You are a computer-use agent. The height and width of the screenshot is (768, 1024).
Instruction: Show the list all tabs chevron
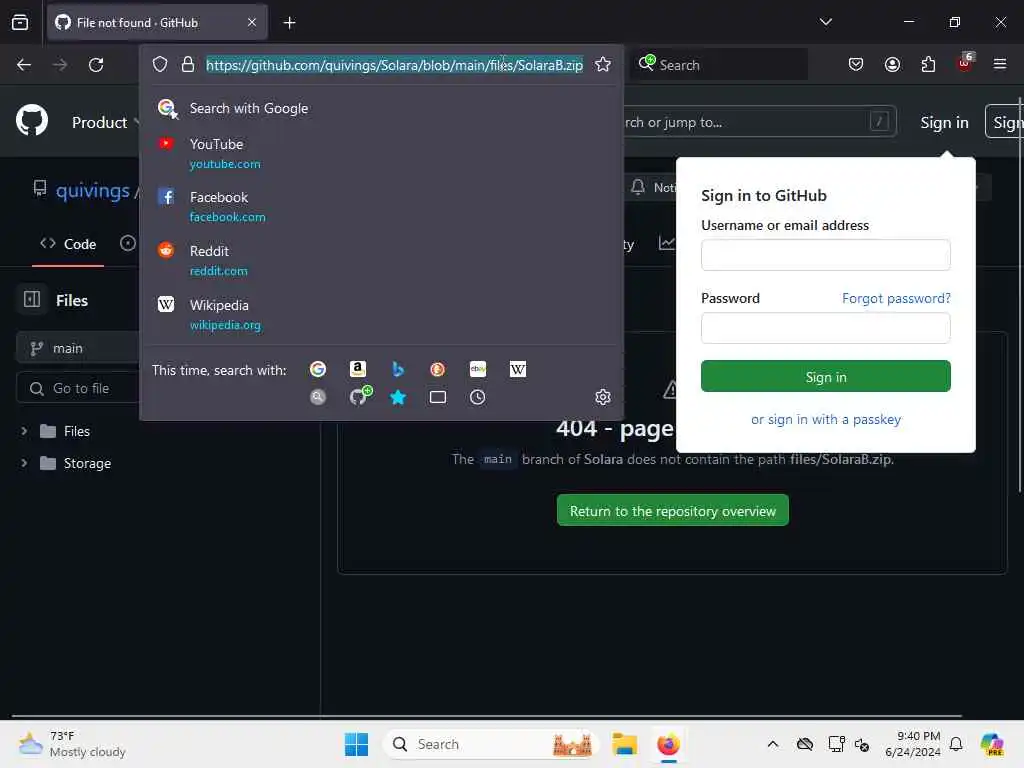coord(825,22)
